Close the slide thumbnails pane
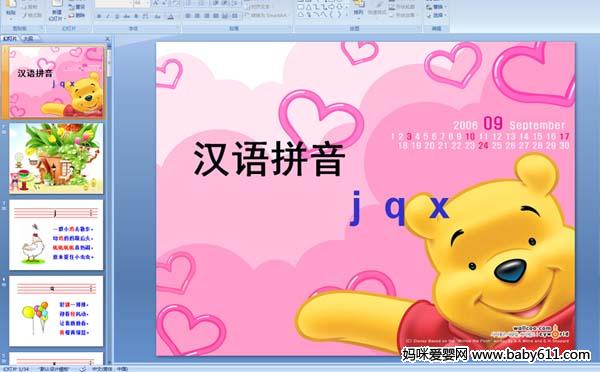This screenshot has height=372, width=600. (x=108, y=39)
